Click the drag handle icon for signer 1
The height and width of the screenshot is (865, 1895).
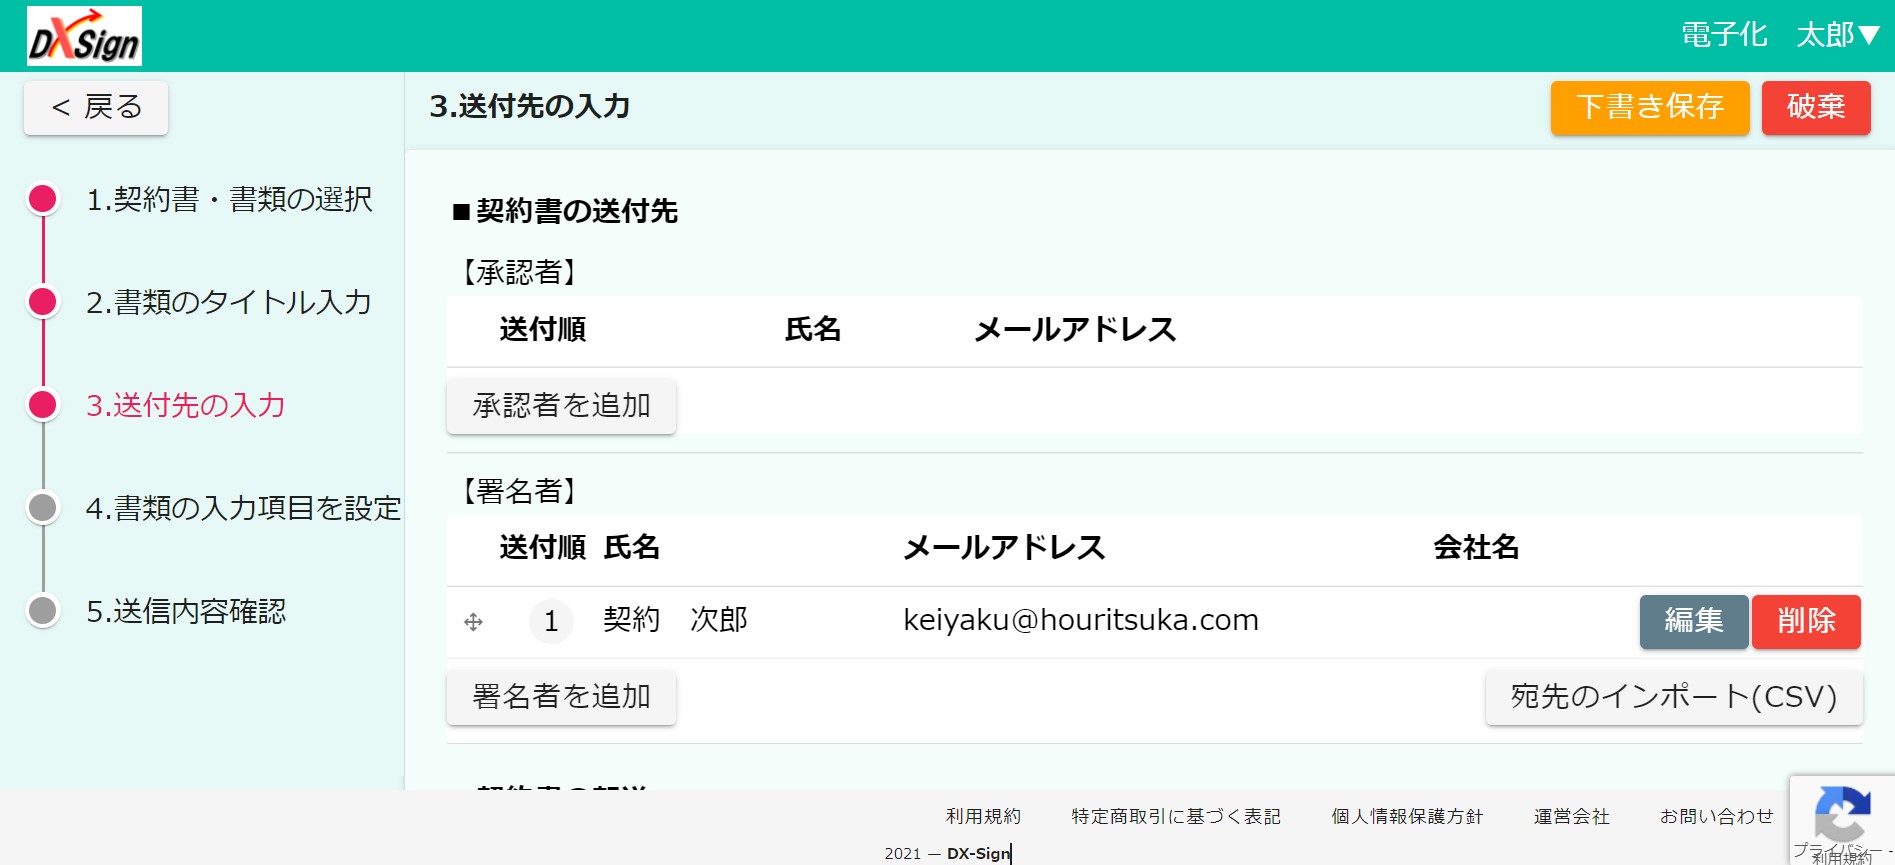pyautogui.click(x=474, y=622)
